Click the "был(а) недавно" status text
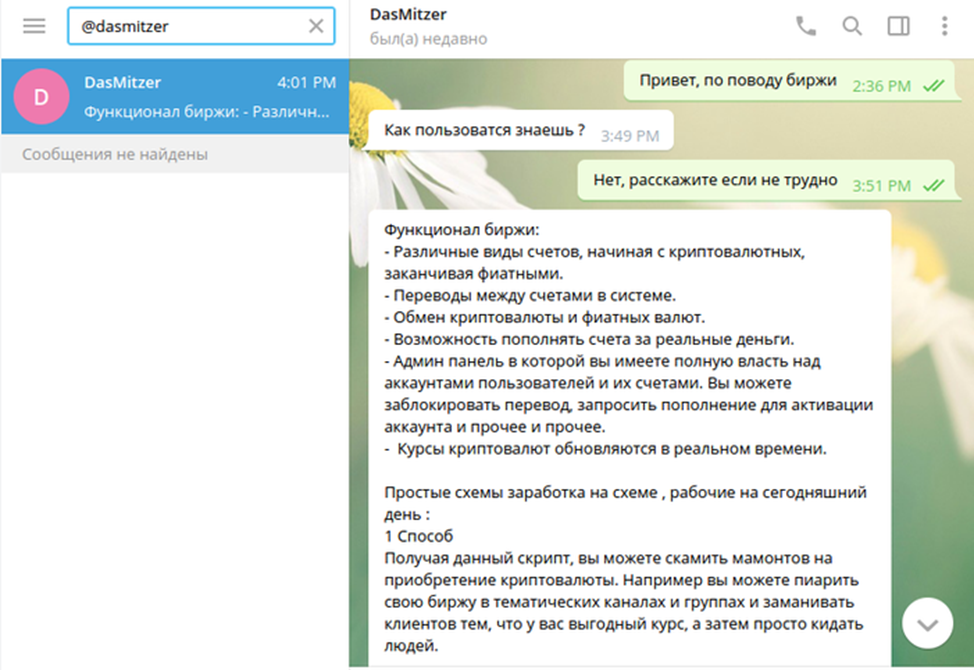974x670 pixels. [x=428, y=39]
